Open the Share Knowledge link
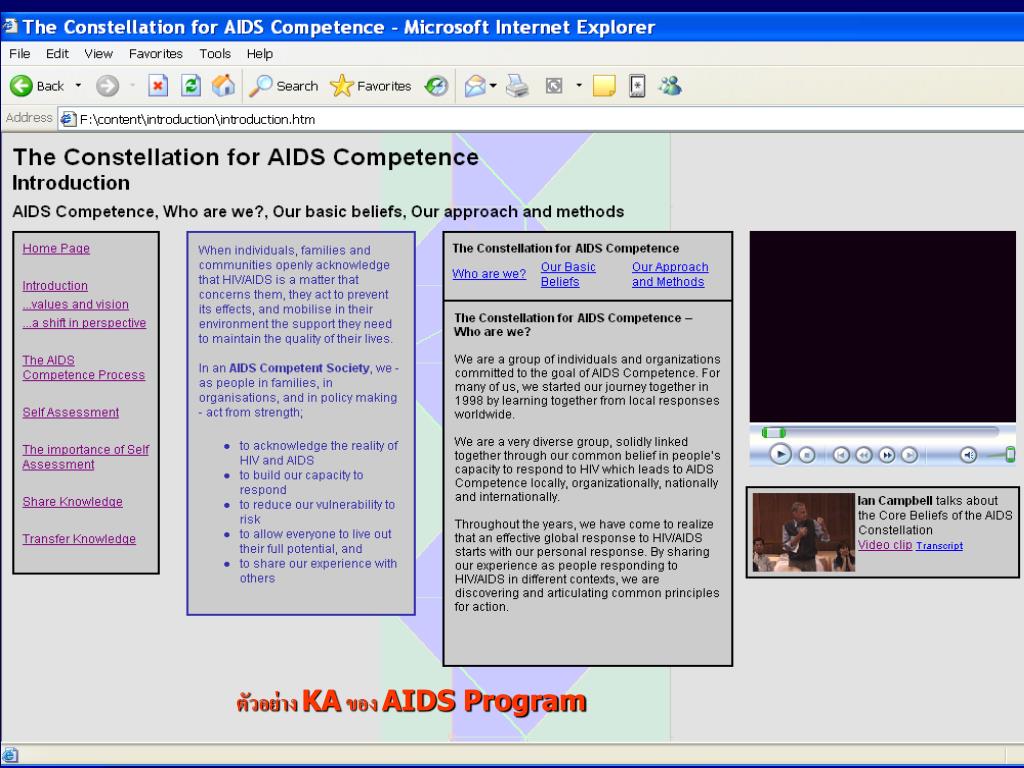The height and width of the screenshot is (768, 1024). click(72, 502)
